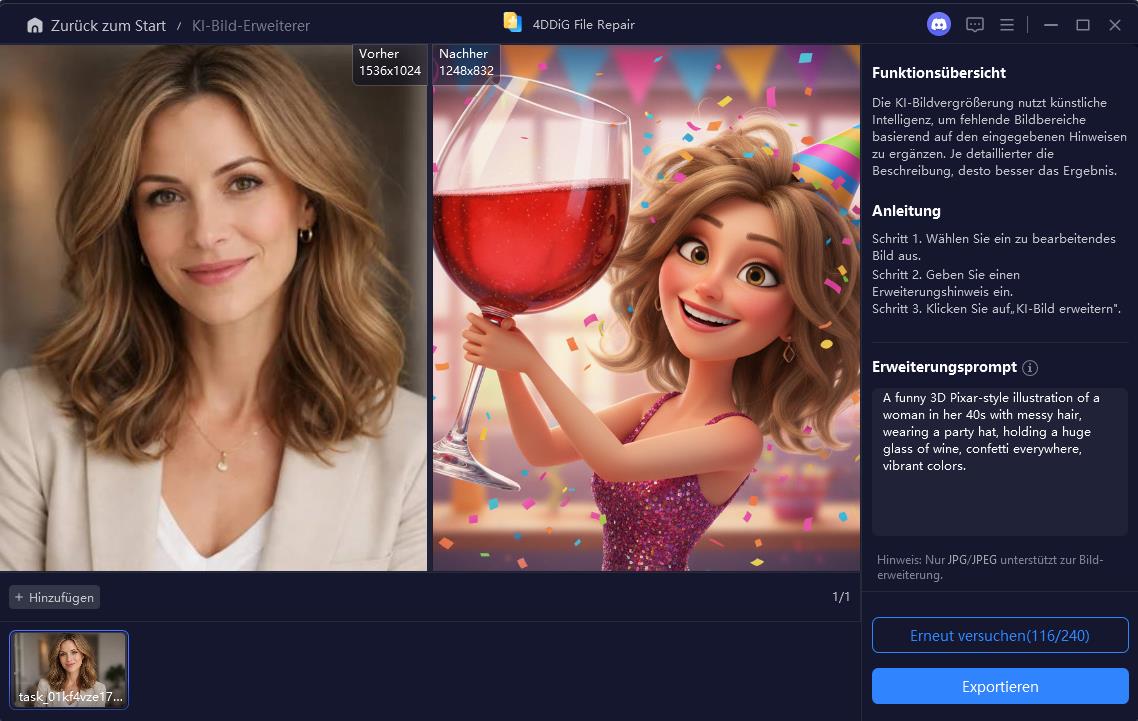Screen dimensions: 1138x721
Task: Export the result with the Exportieren button
Action: tap(999, 686)
